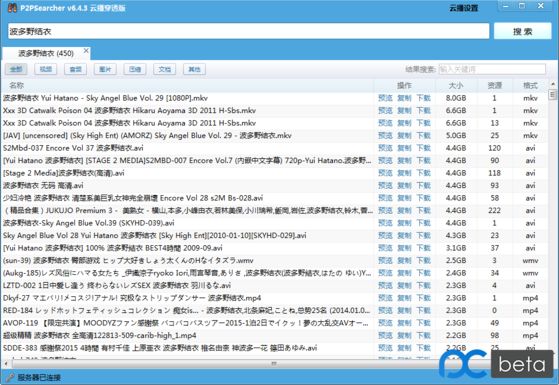This screenshot has height=385, width=559.
Task: Click 预览 in the 3.1GB avi row
Action: pyautogui.click(x=385, y=248)
